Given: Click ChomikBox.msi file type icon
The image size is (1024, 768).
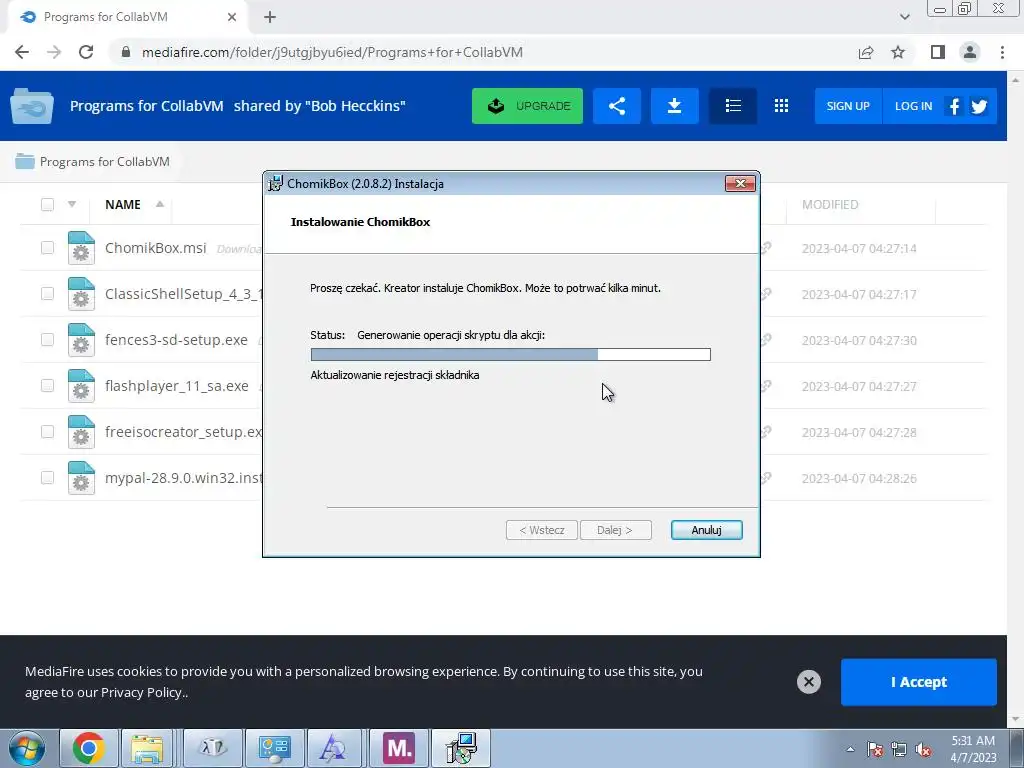Looking at the screenshot, I should pos(81,248).
